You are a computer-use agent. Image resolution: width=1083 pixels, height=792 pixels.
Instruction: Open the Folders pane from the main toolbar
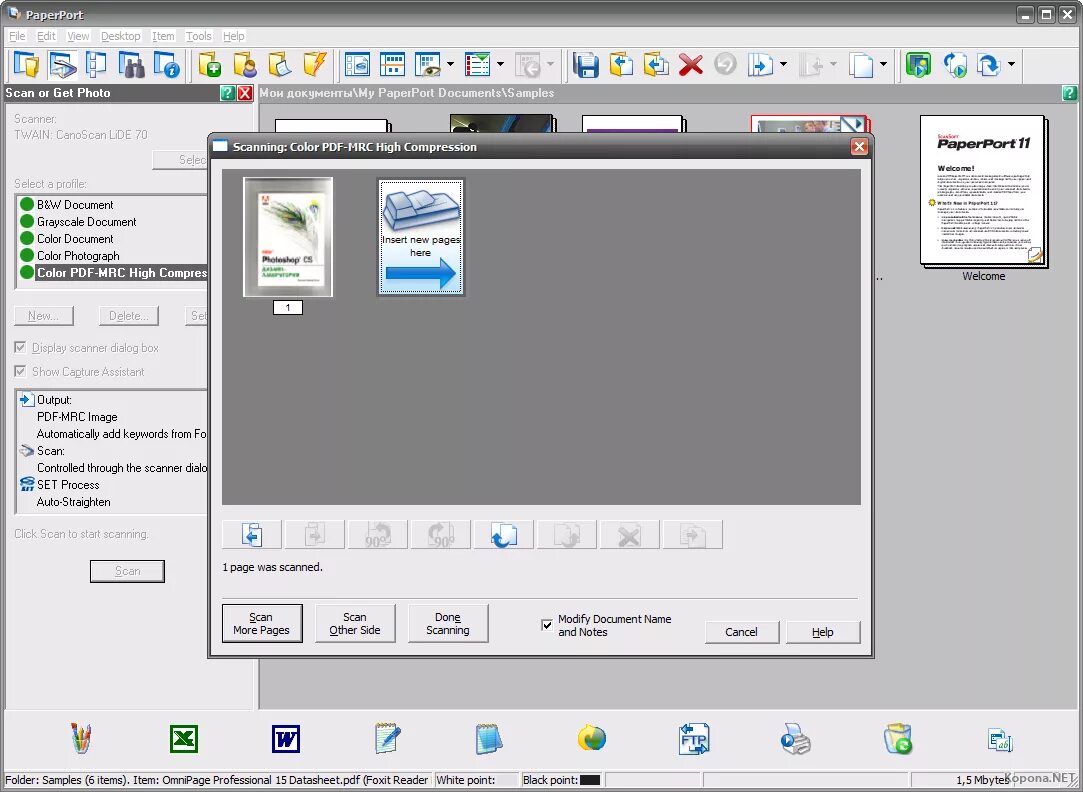pyautogui.click(x=26, y=65)
